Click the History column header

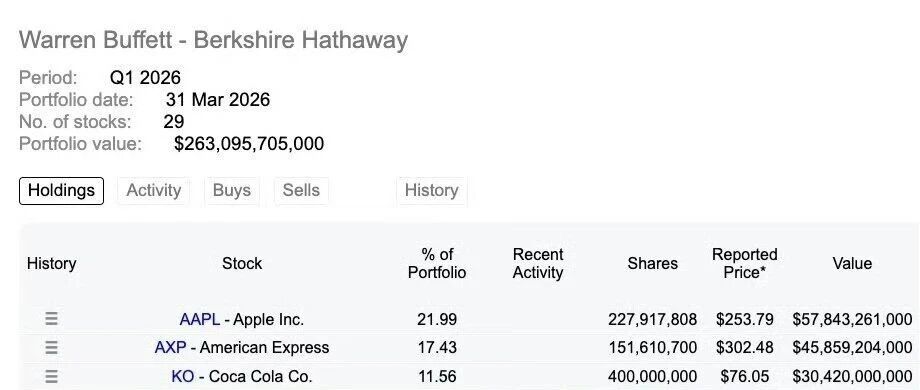click(x=52, y=263)
